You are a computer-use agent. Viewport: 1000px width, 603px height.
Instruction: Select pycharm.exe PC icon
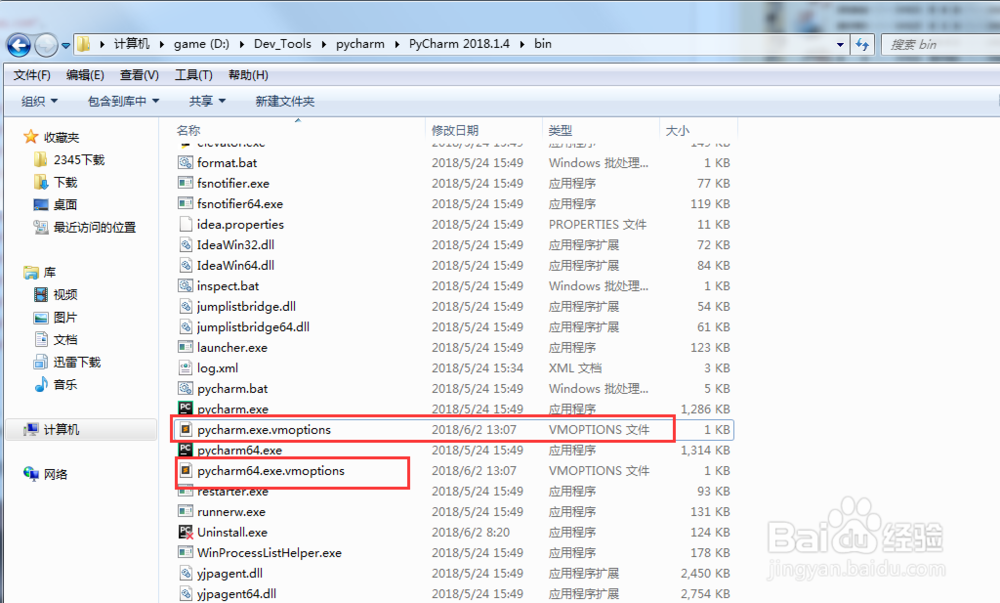point(185,409)
